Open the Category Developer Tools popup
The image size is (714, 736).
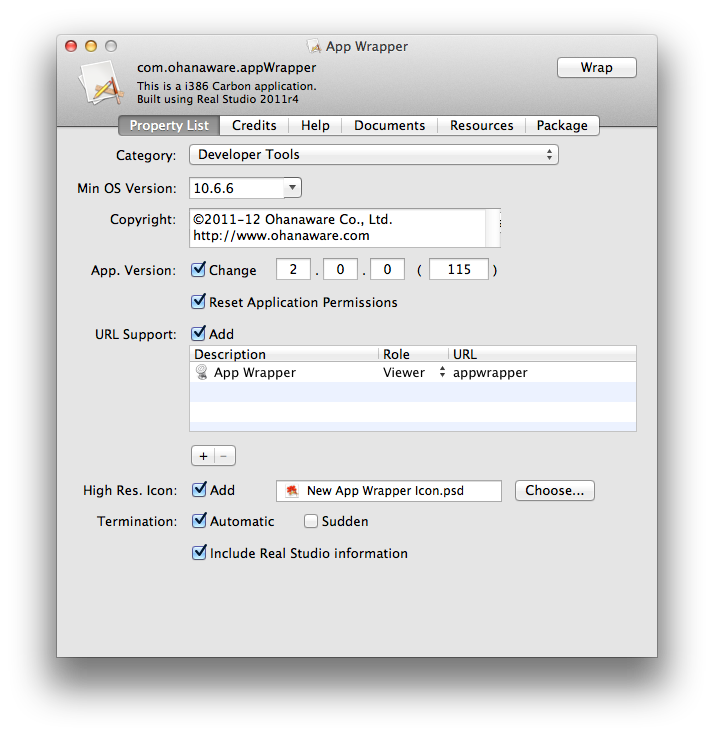coord(374,154)
